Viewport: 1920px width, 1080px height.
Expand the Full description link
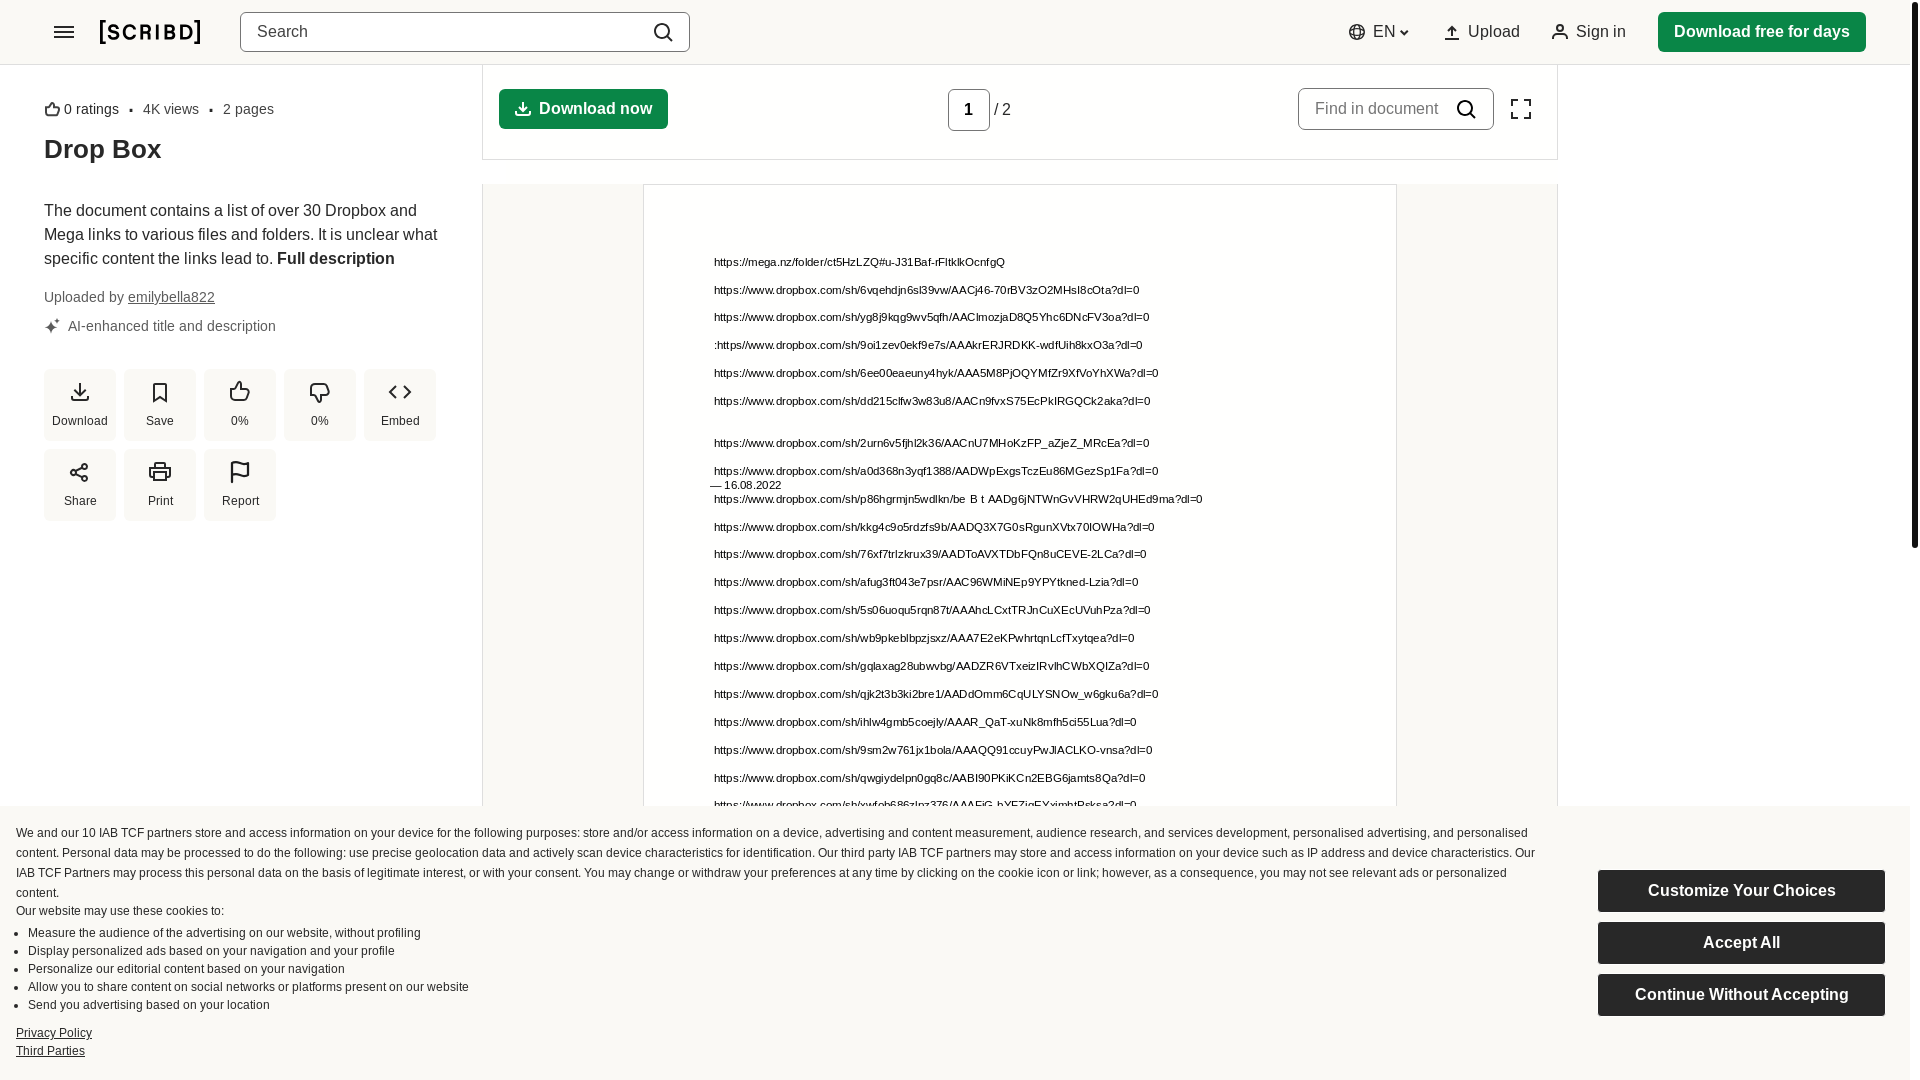coord(336,259)
